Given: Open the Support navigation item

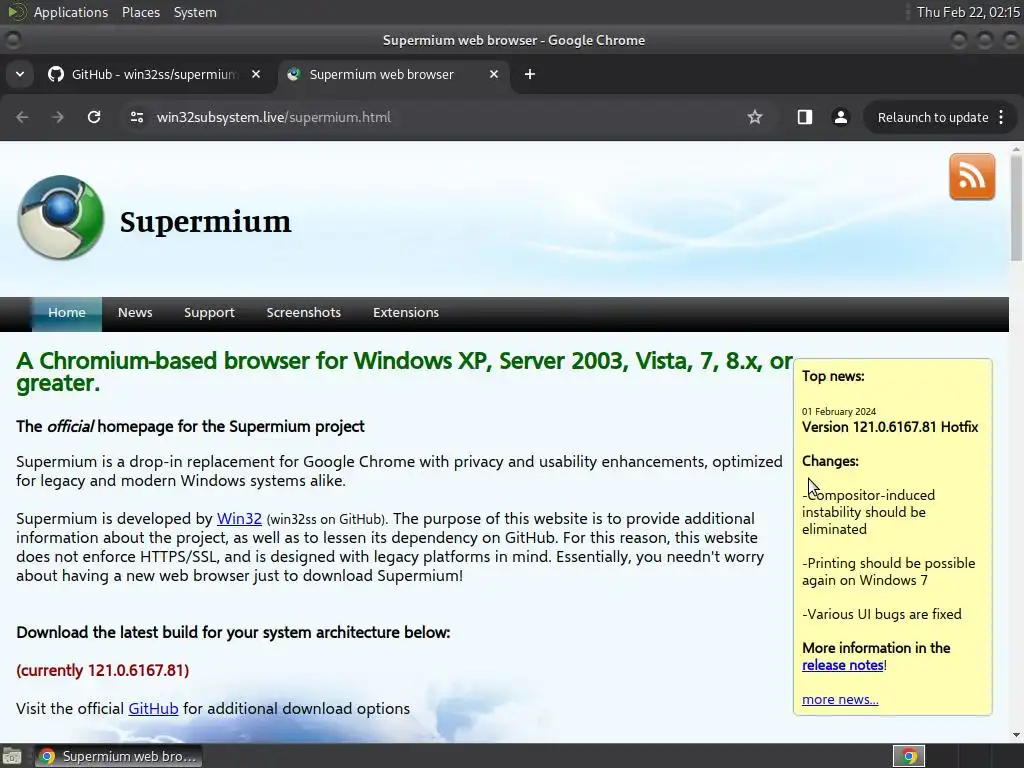Looking at the screenshot, I should point(209,312).
